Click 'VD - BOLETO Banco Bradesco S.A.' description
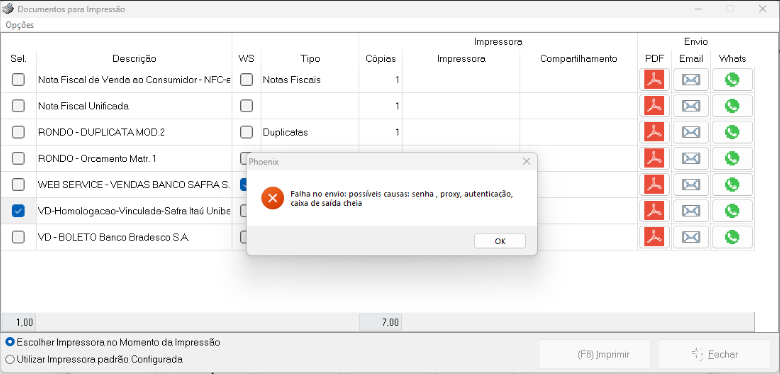 point(114,238)
